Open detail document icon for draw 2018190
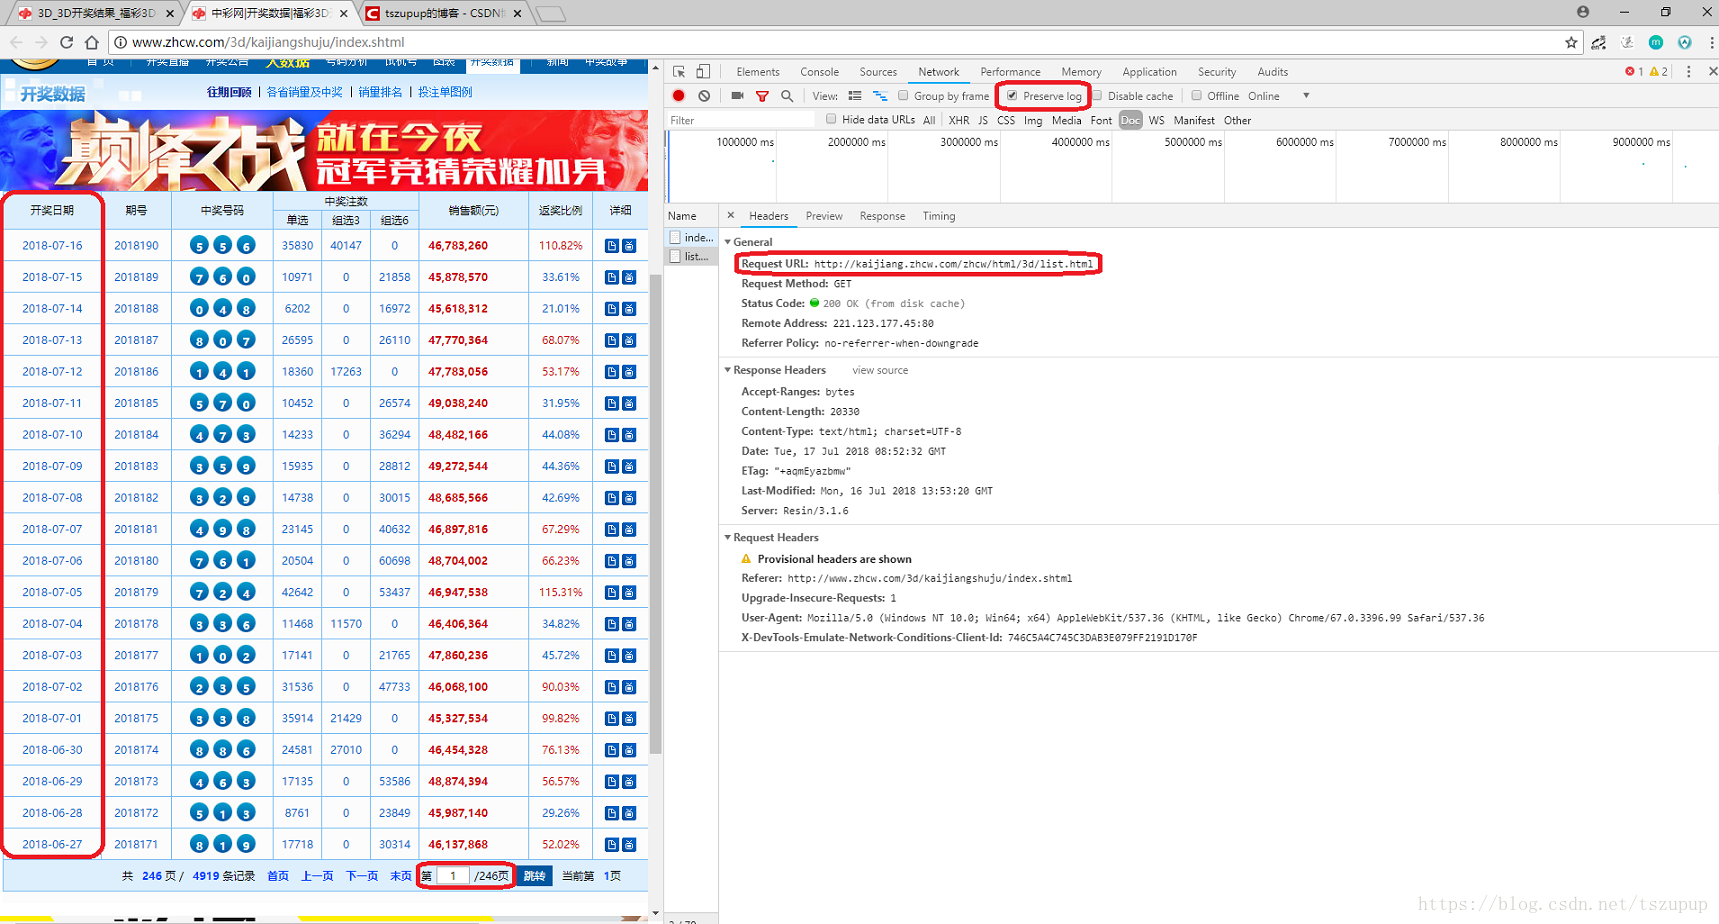This screenshot has width=1719, height=924. pyautogui.click(x=612, y=246)
